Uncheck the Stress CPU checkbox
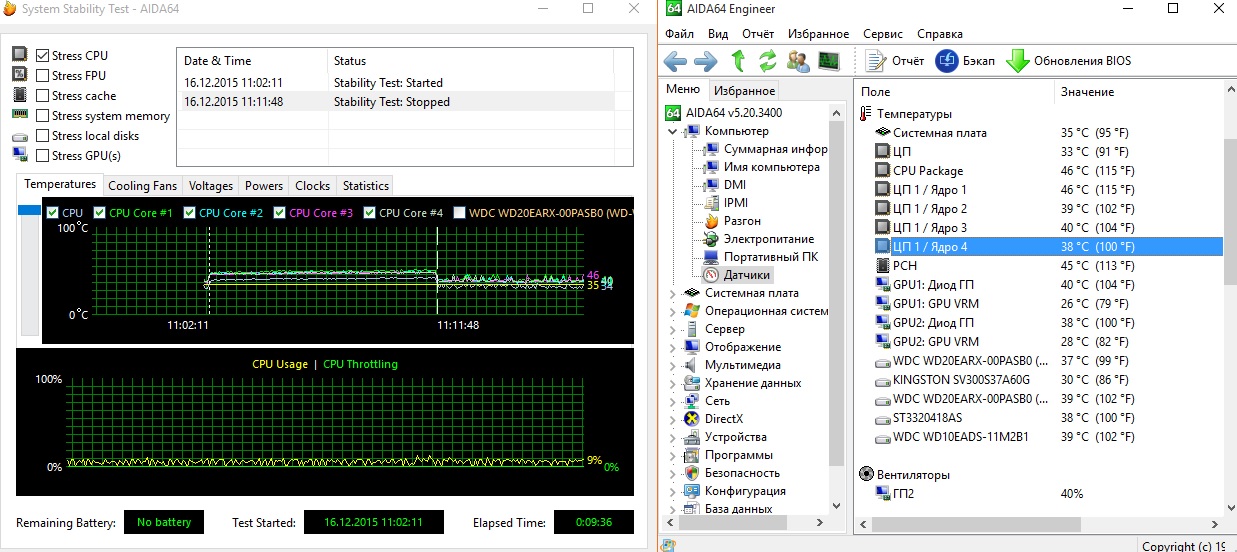1237x552 pixels. (43, 56)
